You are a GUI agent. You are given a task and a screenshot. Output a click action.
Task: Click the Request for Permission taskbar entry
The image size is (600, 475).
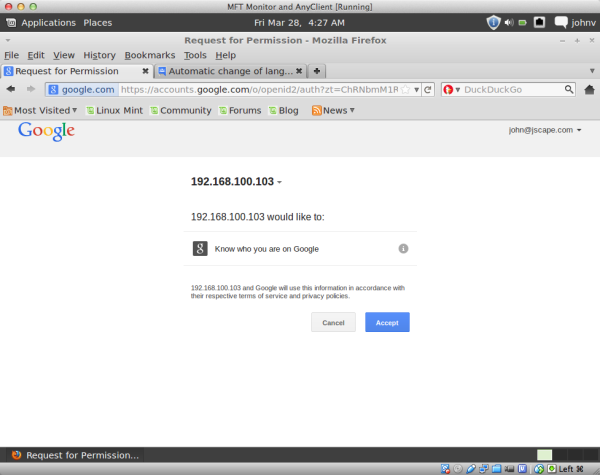click(76, 455)
